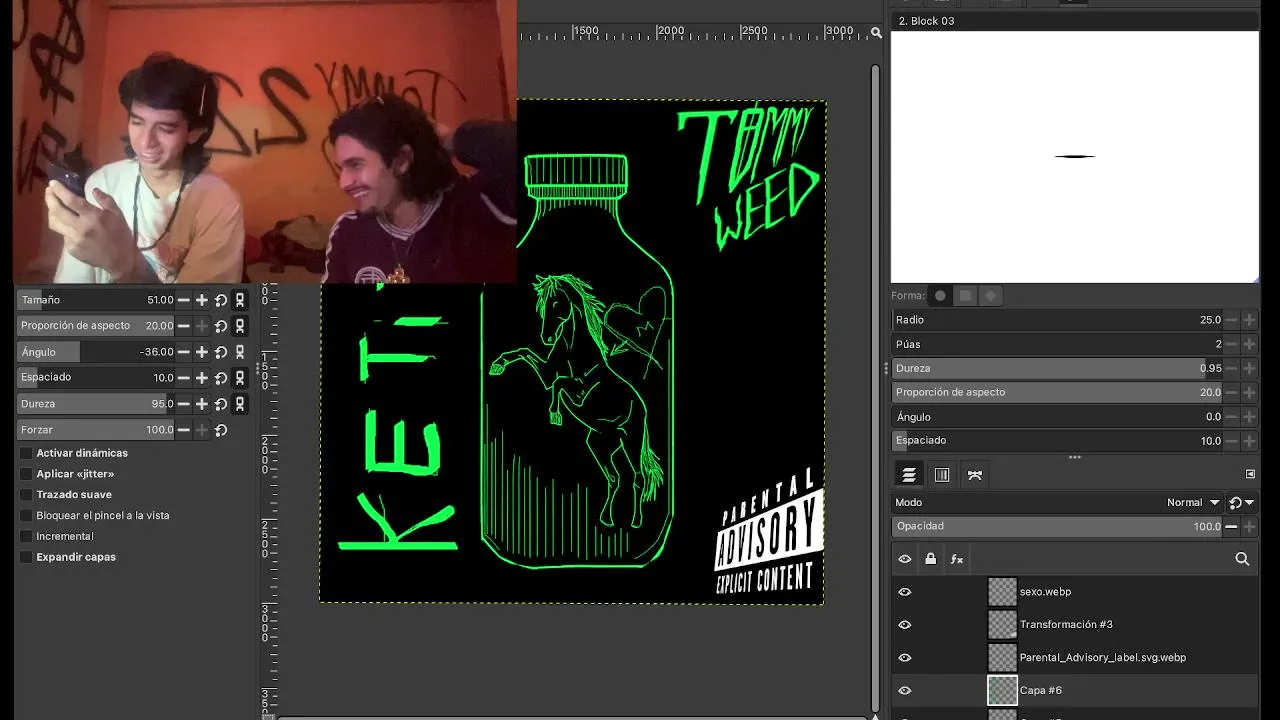This screenshot has height=720, width=1280.
Task: Click the layer Opacidad slider
Action: click(1057, 527)
